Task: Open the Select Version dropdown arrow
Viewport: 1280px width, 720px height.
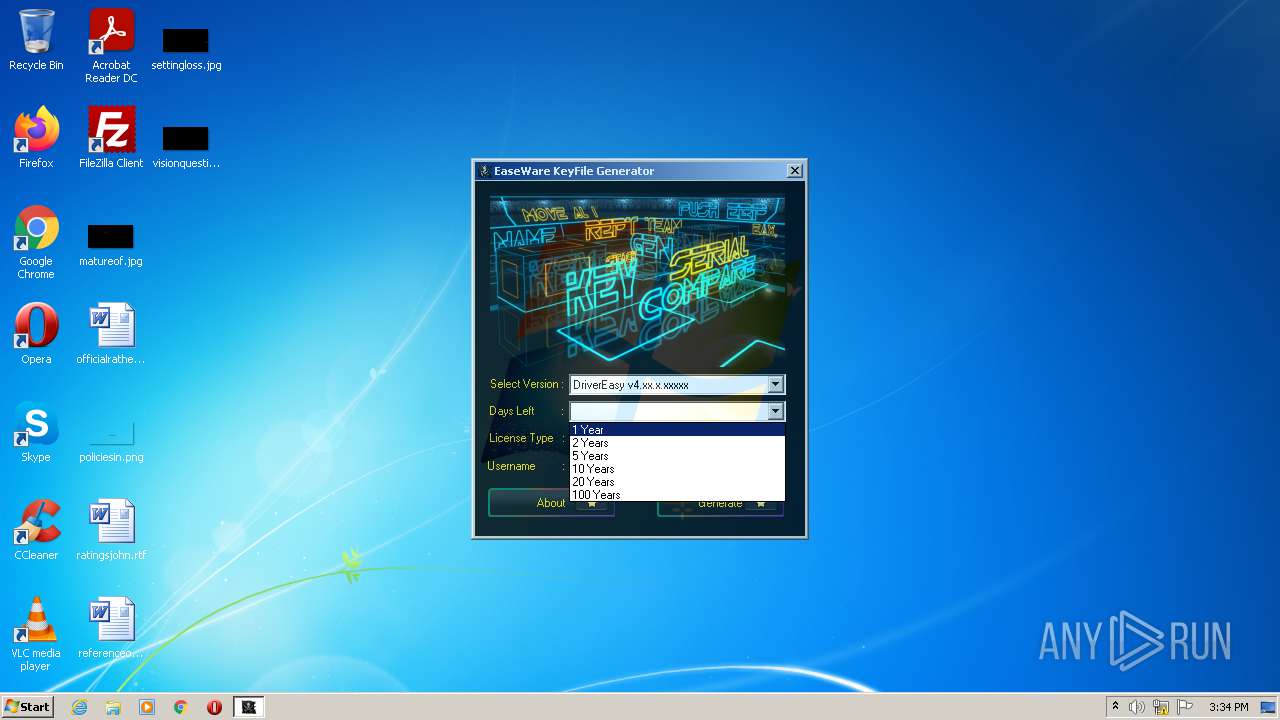Action: [776, 384]
